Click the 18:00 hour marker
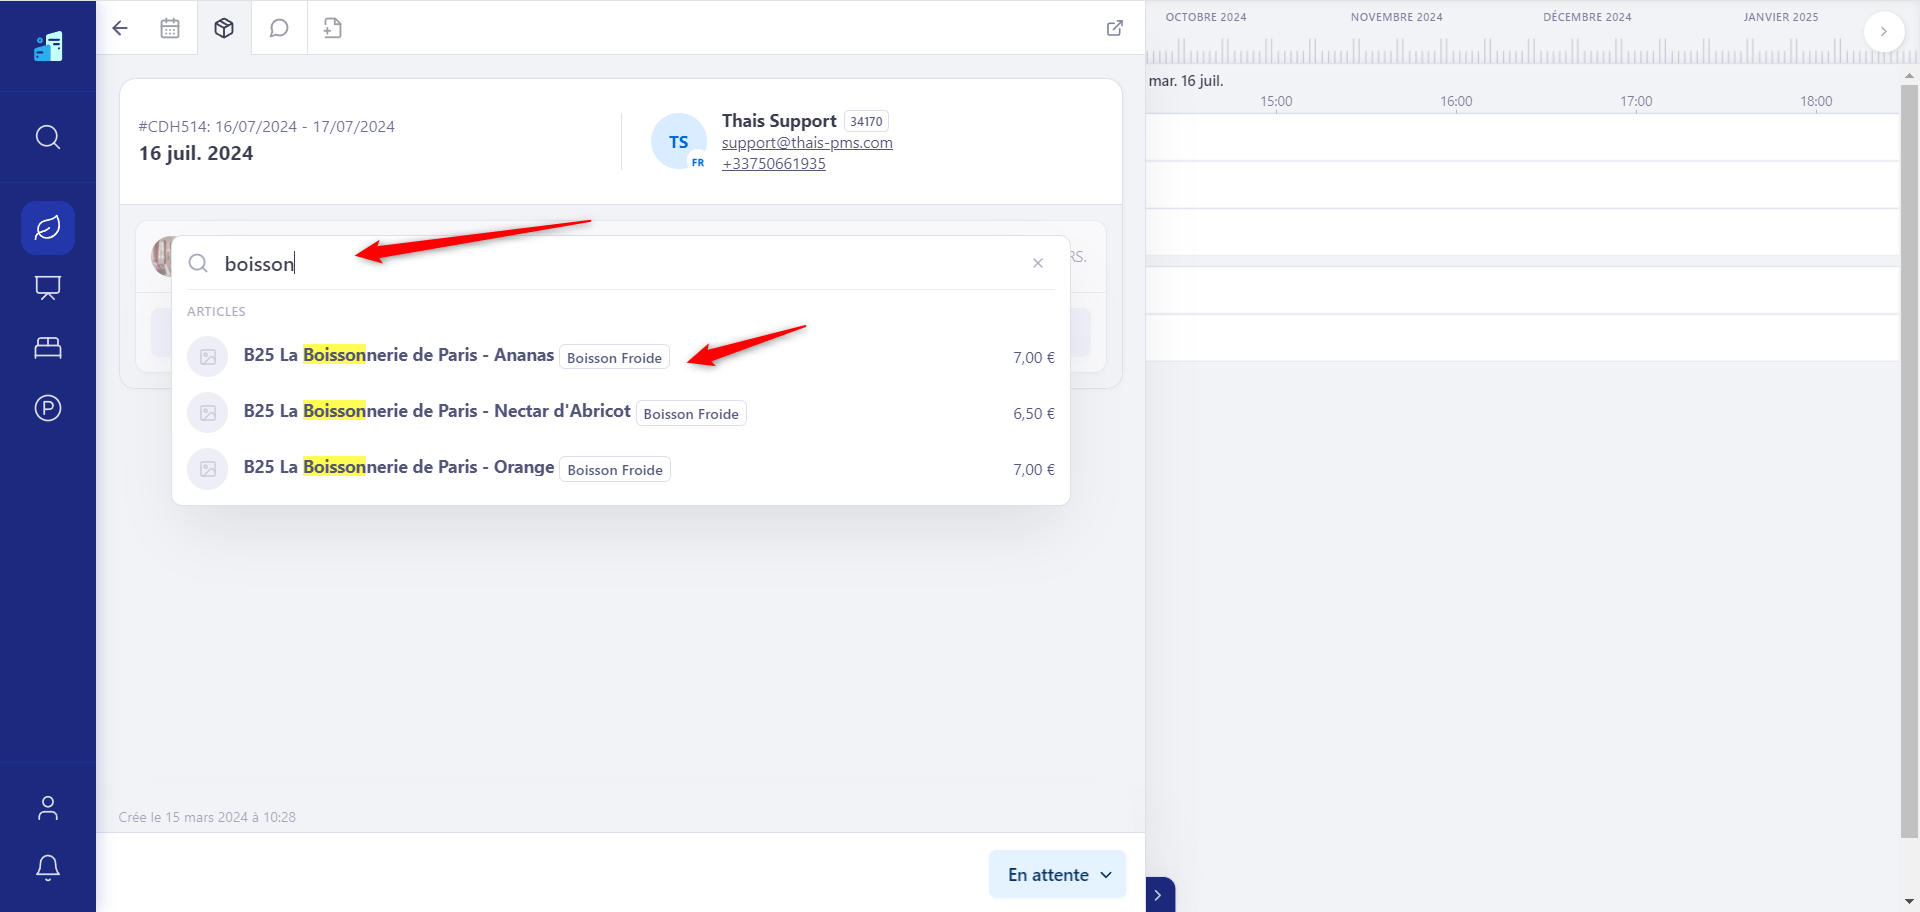1920x912 pixels. tap(1816, 101)
